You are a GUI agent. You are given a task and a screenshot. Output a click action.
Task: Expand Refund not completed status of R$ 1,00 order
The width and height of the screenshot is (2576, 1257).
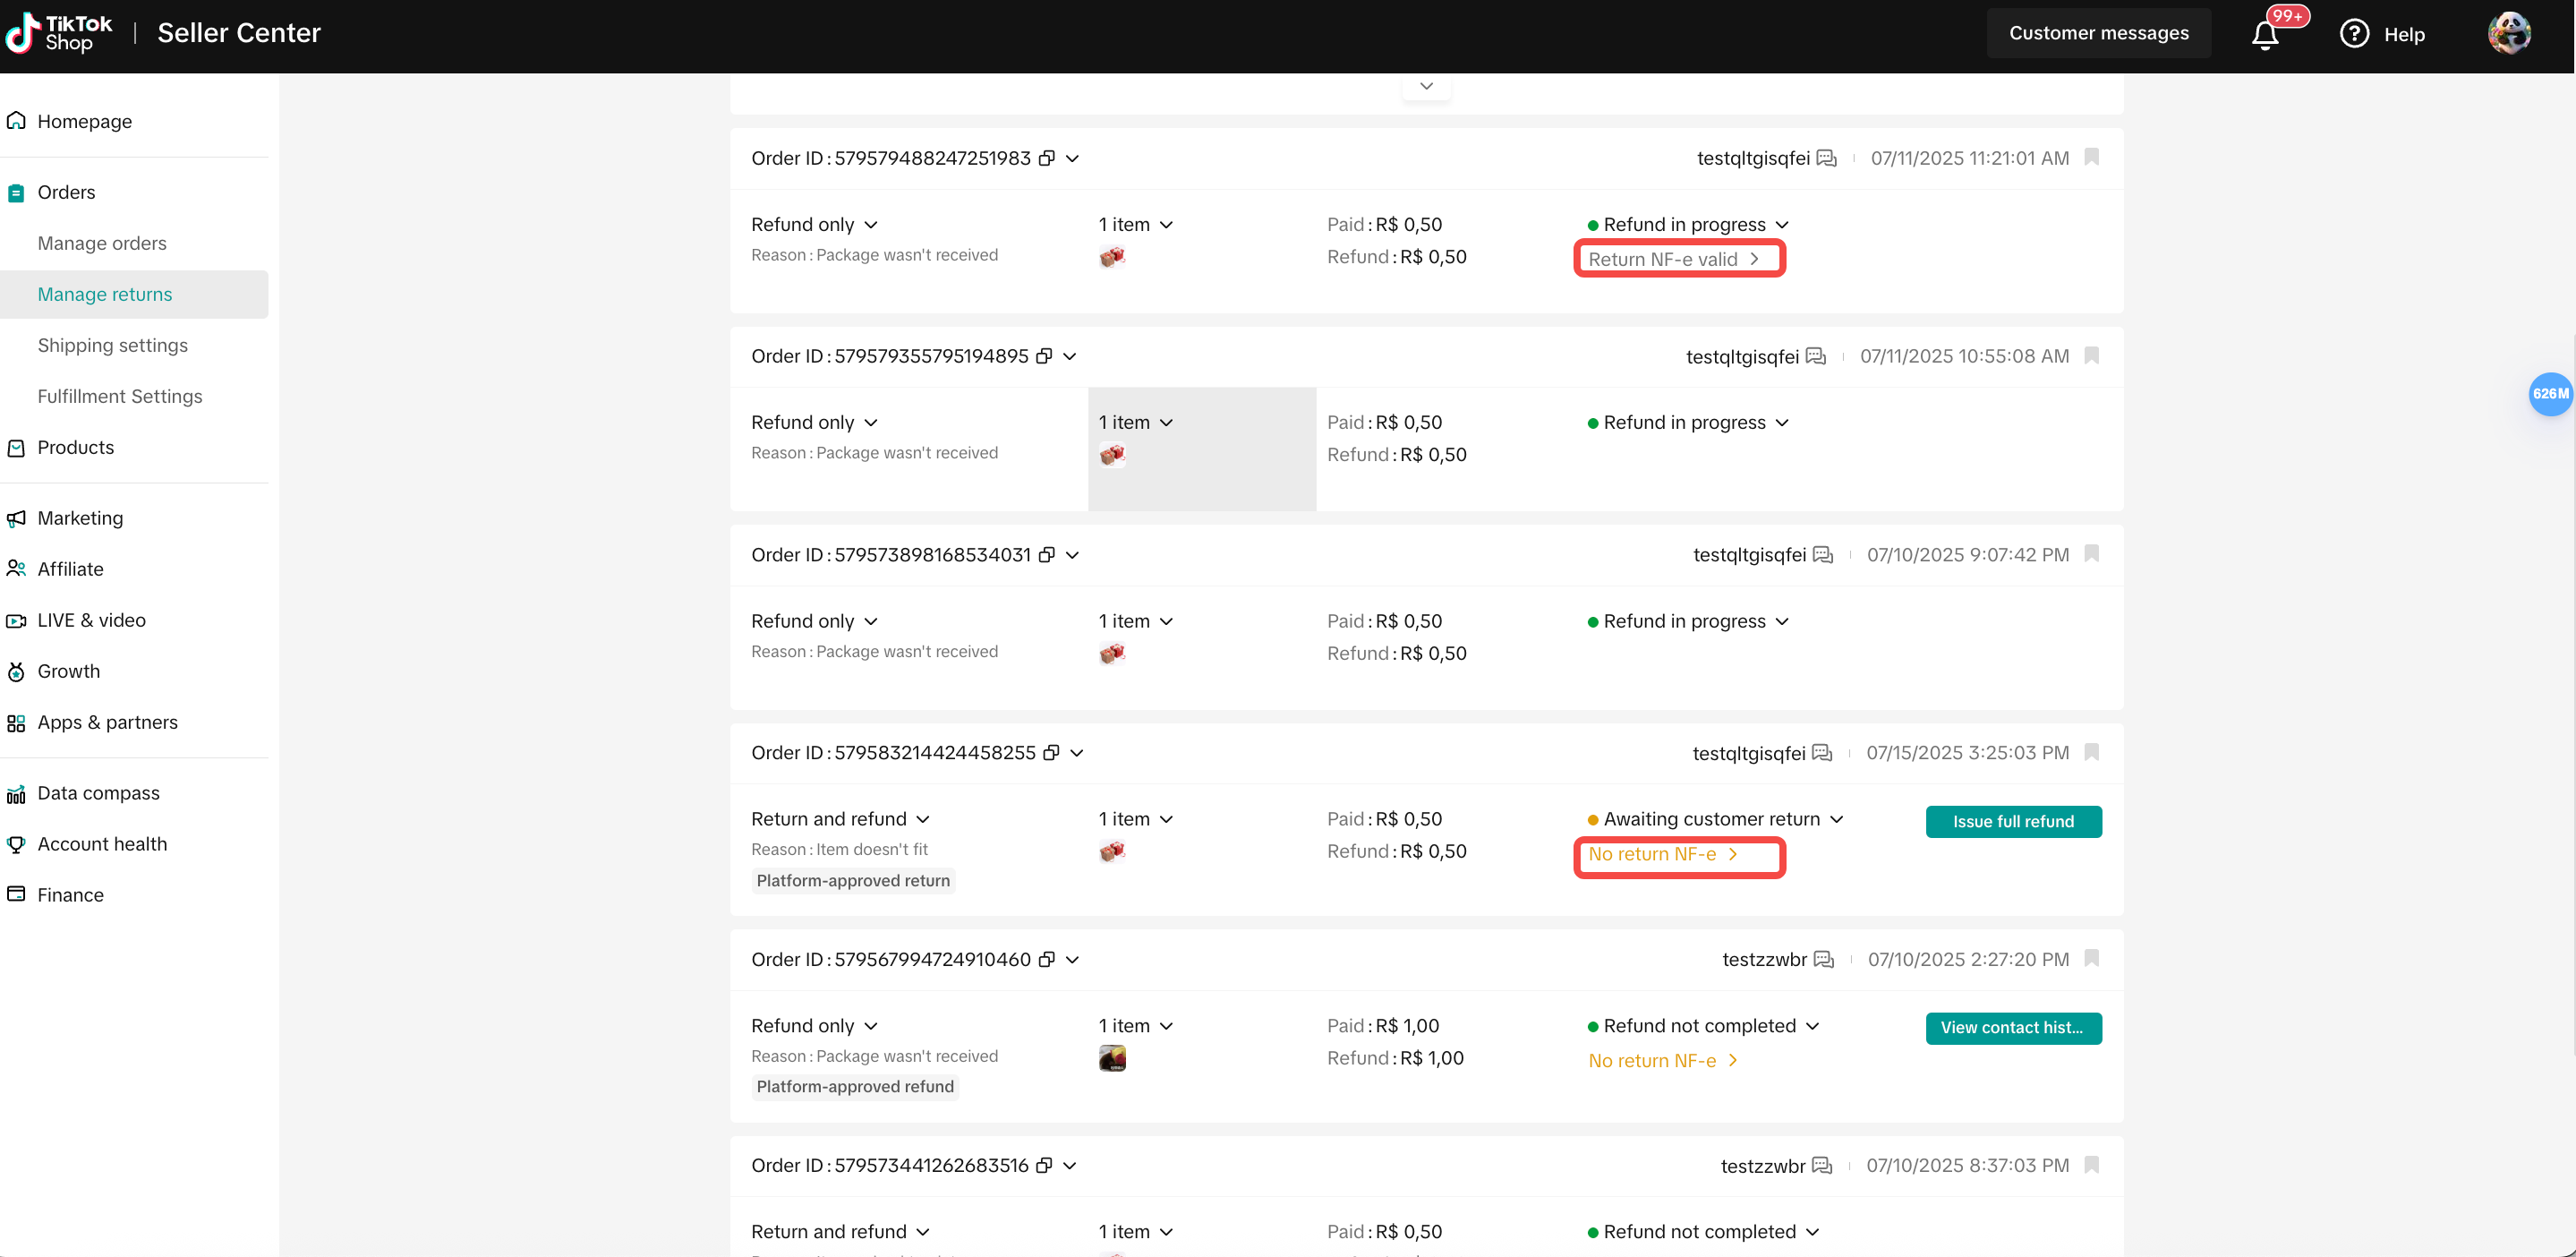(x=1812, y=1027)
